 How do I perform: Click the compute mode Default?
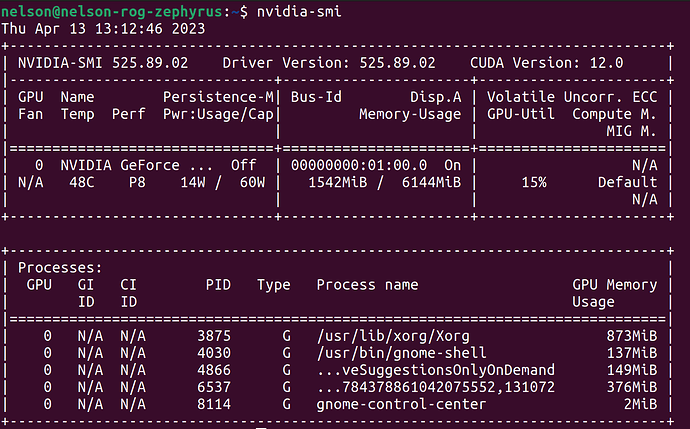point(627,182)
